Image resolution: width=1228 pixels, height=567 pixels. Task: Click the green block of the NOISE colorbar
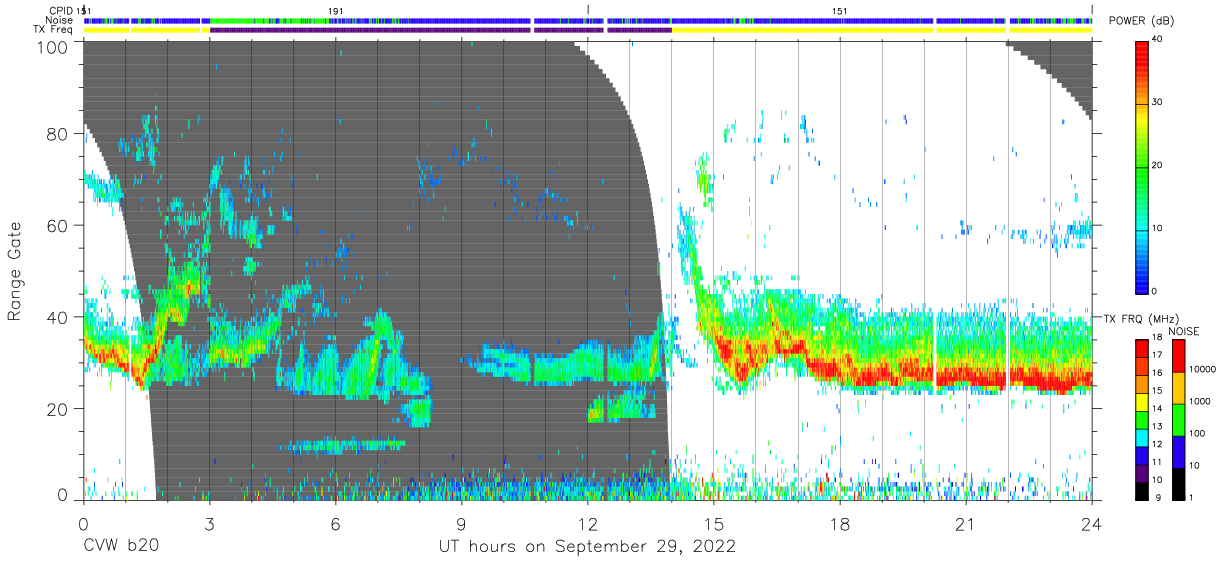coord(1178,420)
